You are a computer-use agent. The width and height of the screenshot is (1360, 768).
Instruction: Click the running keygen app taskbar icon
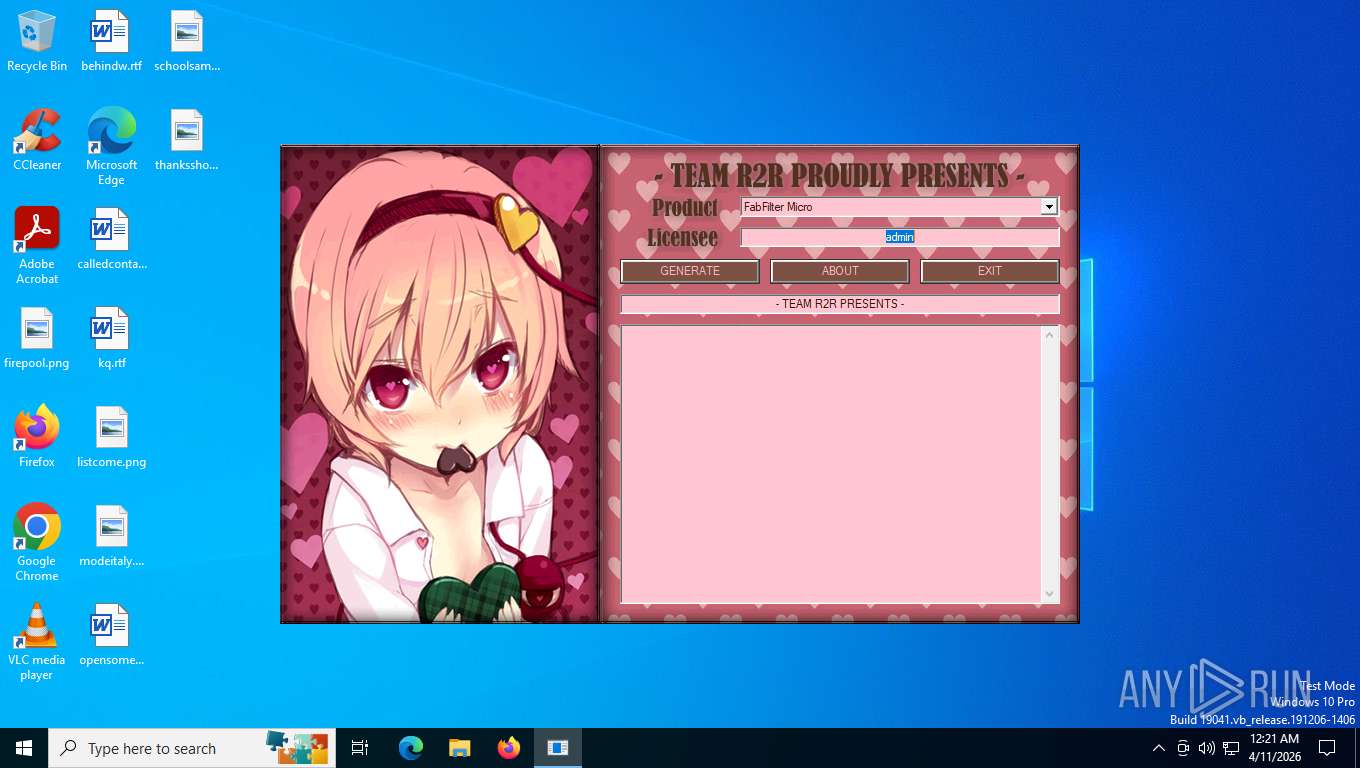(558, 748)
